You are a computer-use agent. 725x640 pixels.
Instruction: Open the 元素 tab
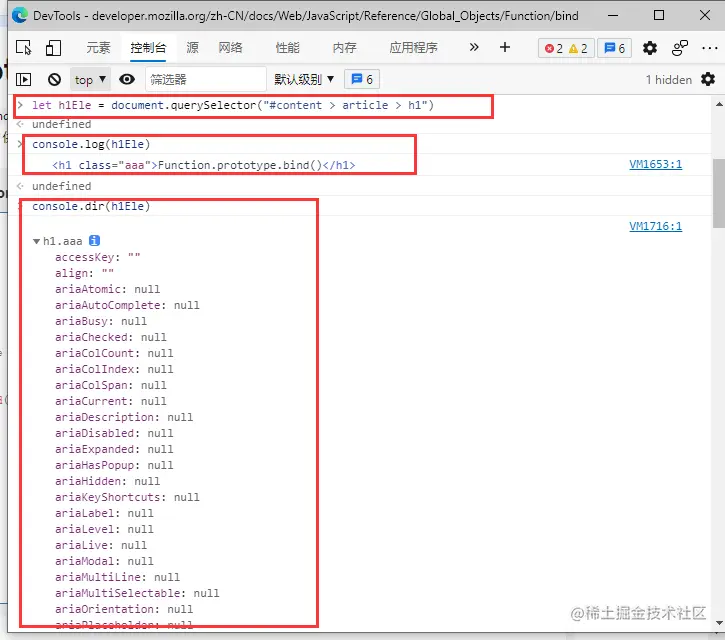(98, 48)
